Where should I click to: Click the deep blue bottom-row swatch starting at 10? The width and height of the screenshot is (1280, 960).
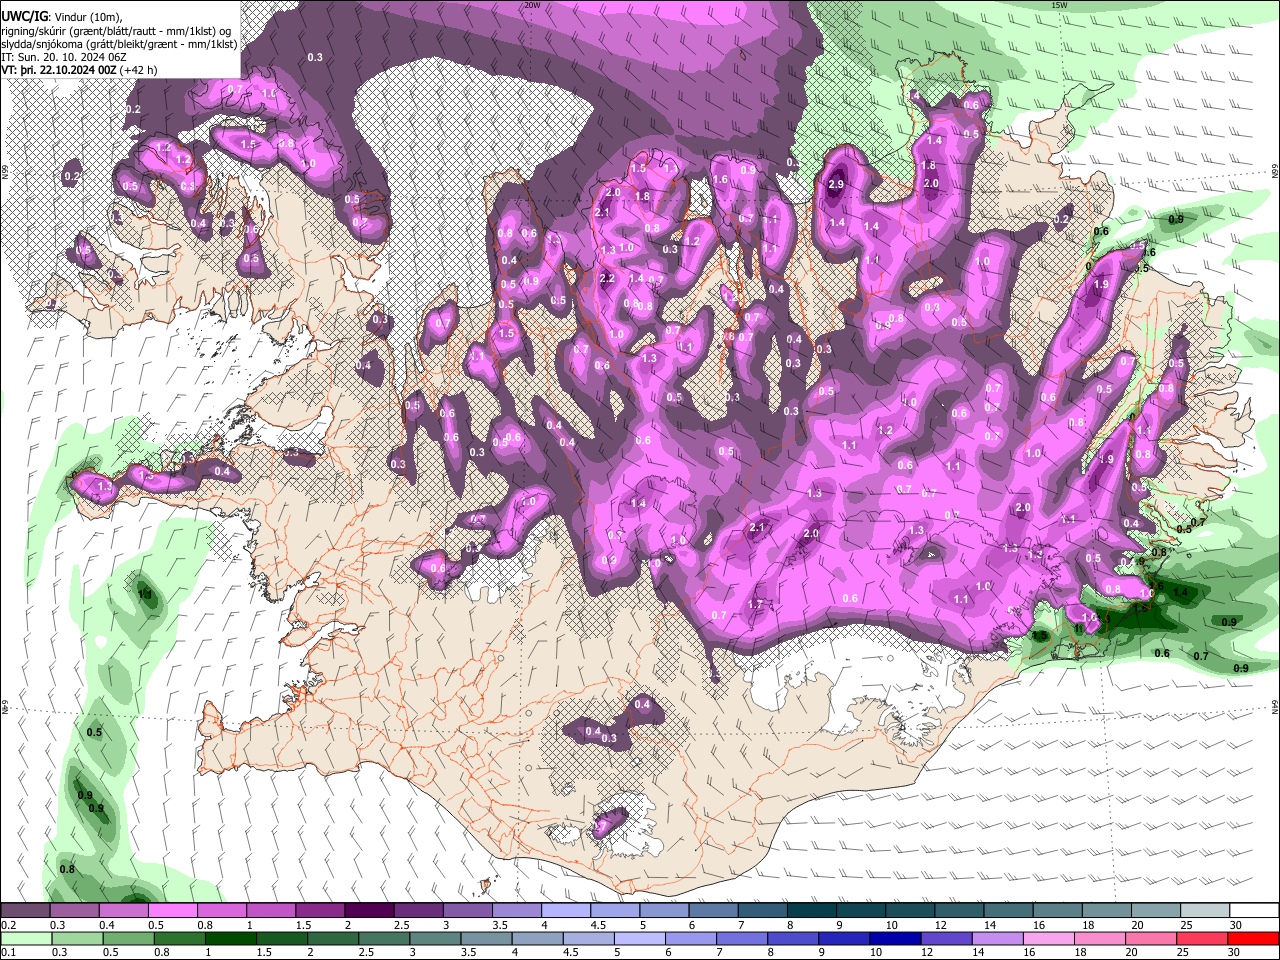(895, 938)
